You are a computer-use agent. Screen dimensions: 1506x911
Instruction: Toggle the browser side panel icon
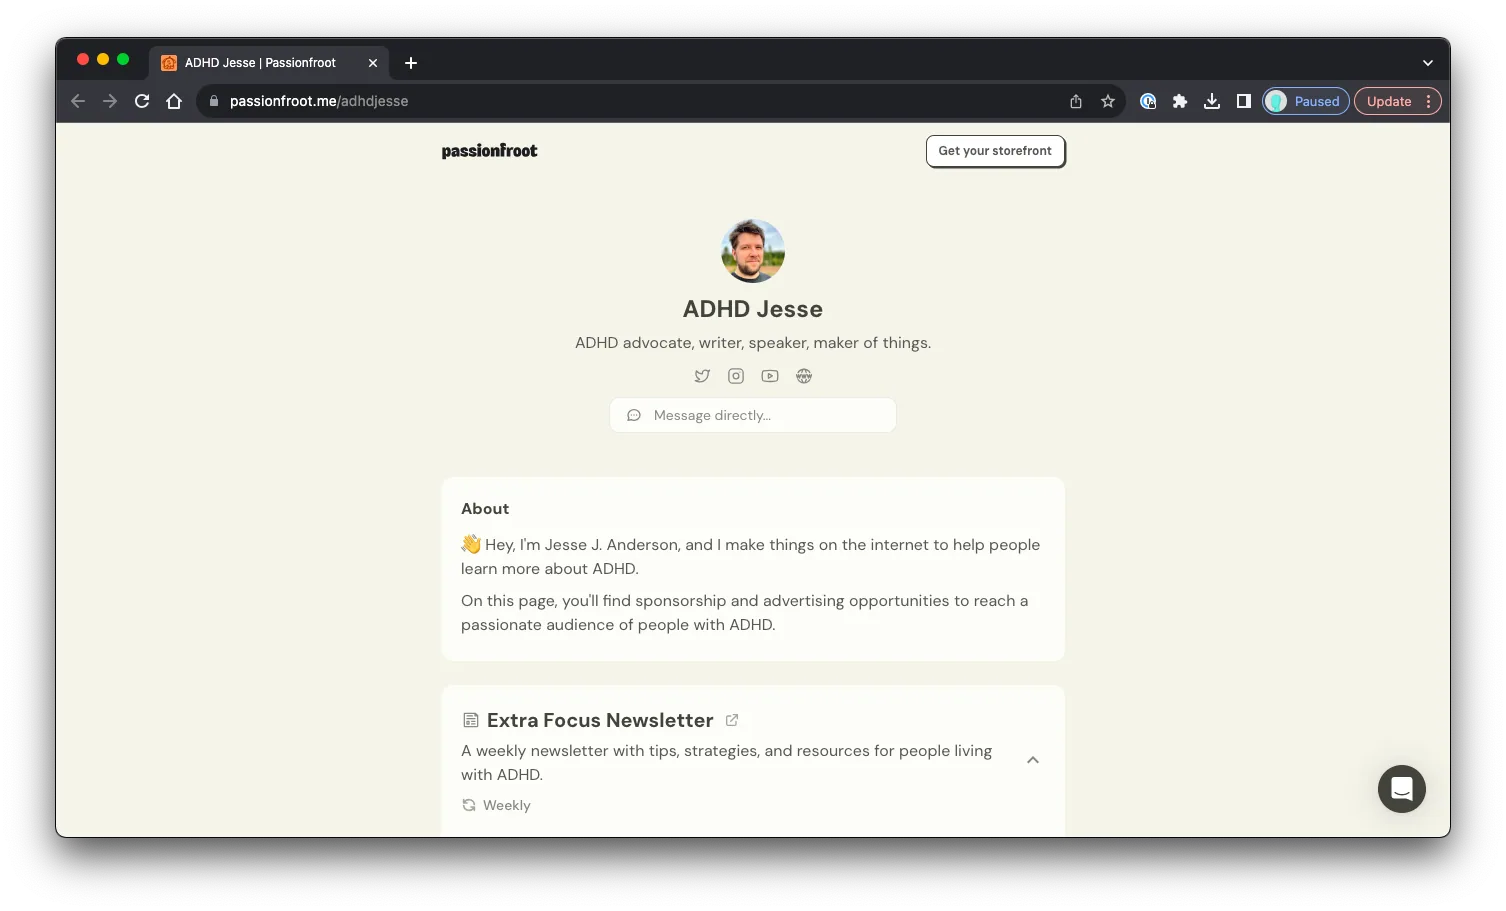point(1244,101)
